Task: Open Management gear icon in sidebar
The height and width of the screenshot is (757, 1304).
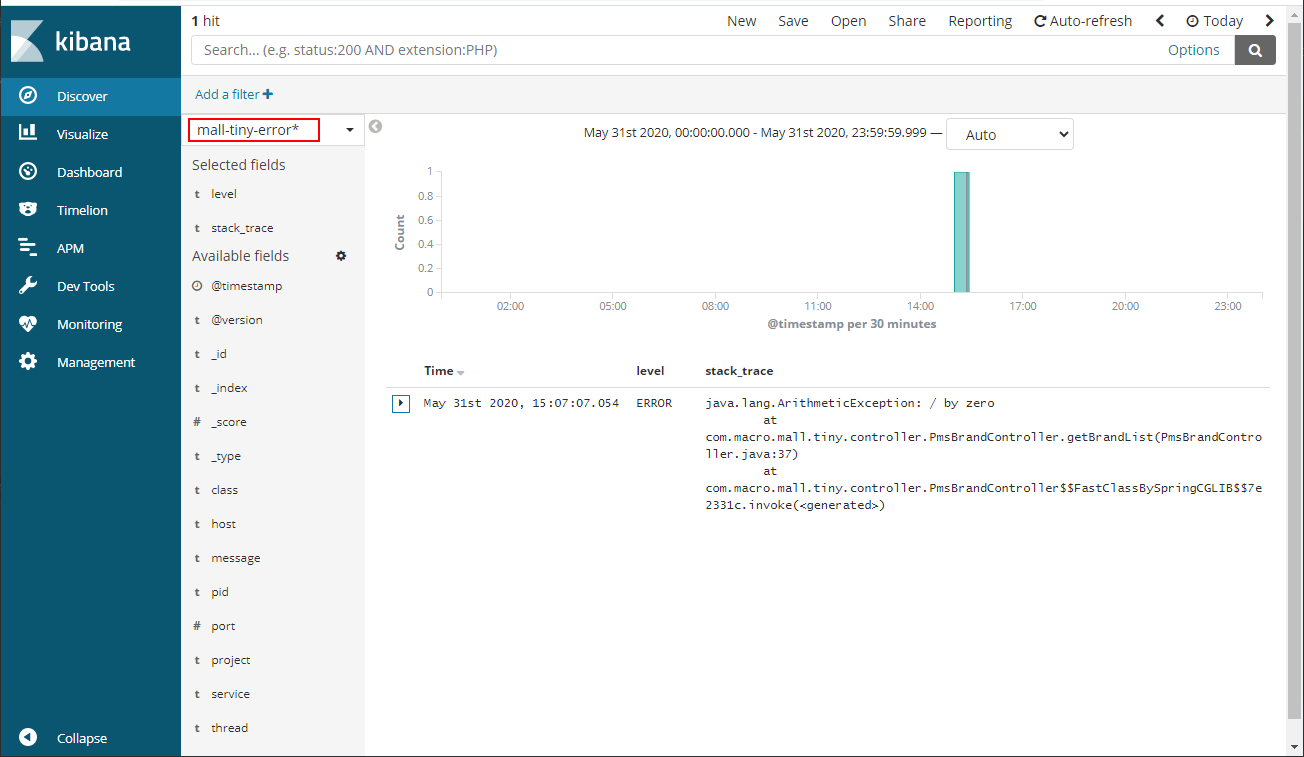Action: tap(28, 362)
